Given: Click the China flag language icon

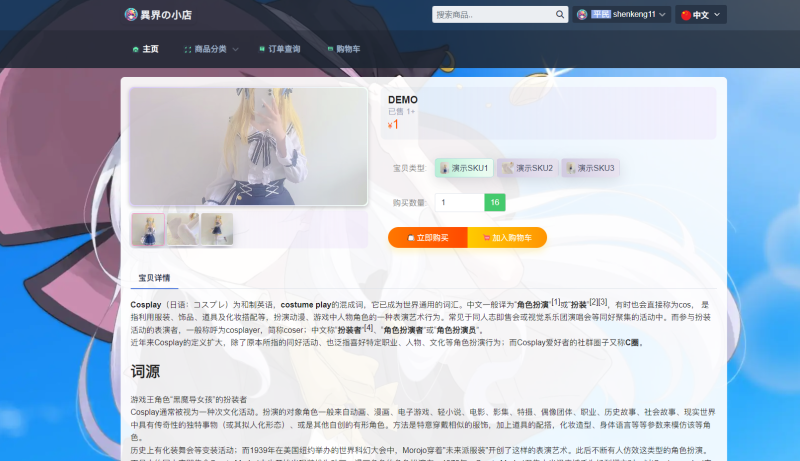Looking at the screenshot, I should tap(686, 15).
